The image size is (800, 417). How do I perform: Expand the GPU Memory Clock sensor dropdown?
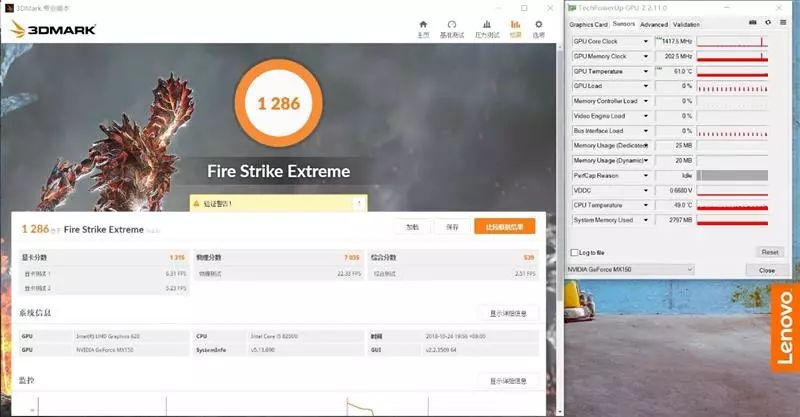pos(645,56)
